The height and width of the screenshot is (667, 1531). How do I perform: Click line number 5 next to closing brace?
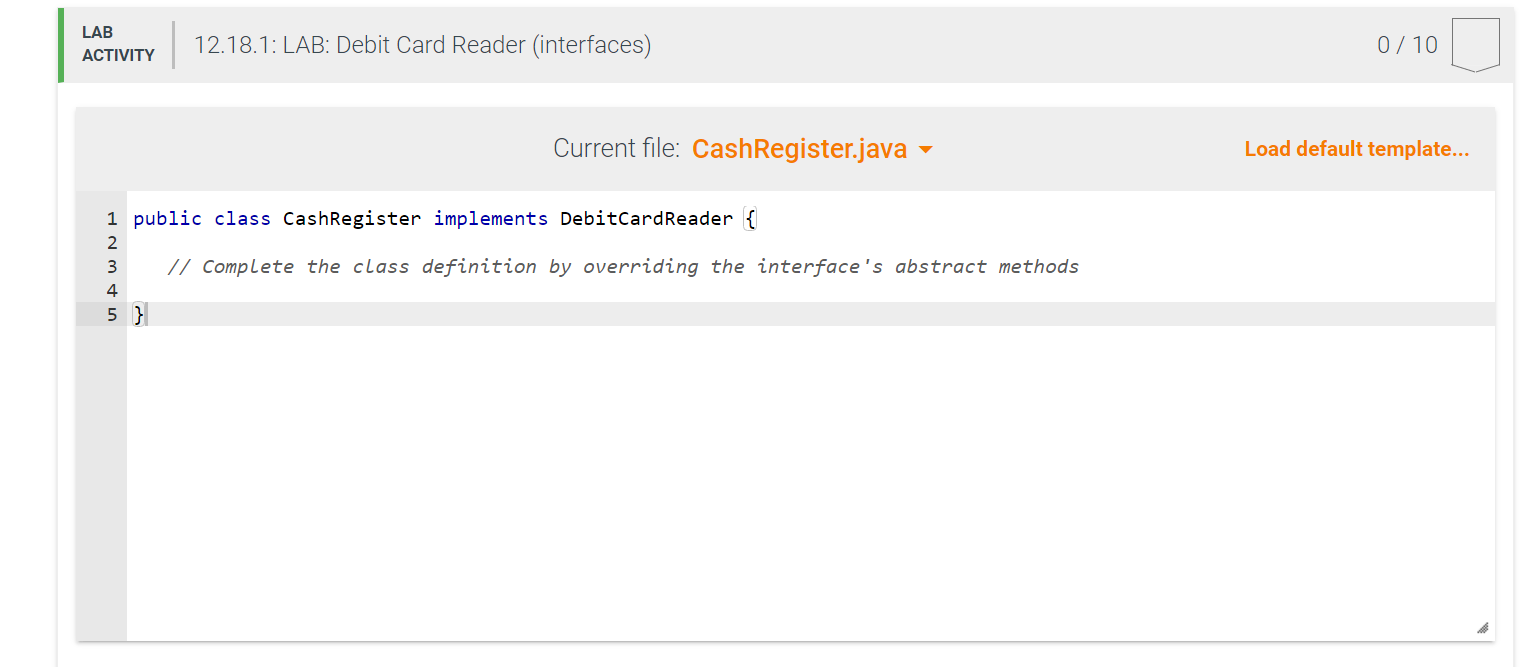[111, 314]
